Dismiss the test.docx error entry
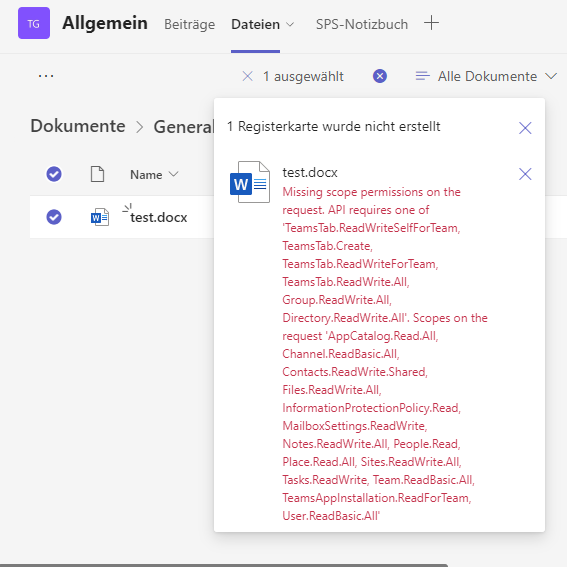Viewport: 567px width, 567px height. click(x=525, y=174)
